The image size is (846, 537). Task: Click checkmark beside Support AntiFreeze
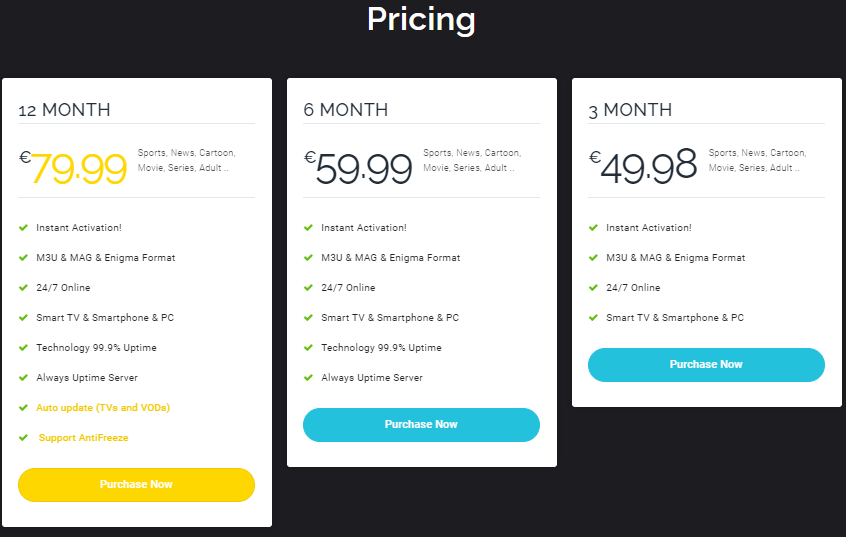click(x=23, y=438)
